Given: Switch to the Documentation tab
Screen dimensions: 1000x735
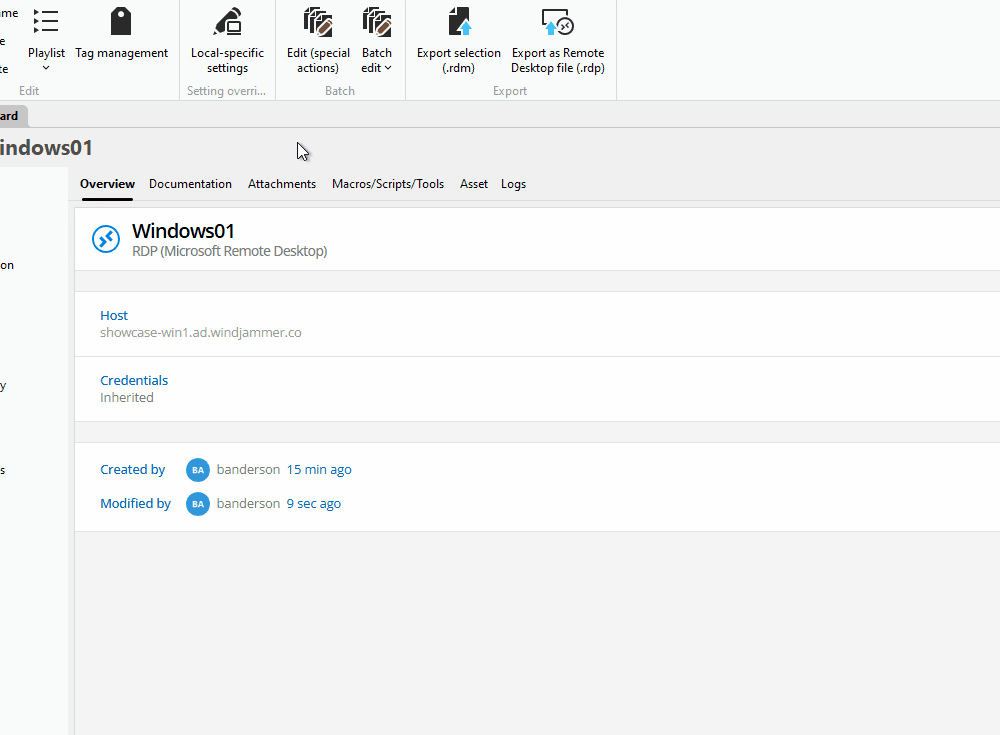Looking at the screenshot, I should (190, 184).
